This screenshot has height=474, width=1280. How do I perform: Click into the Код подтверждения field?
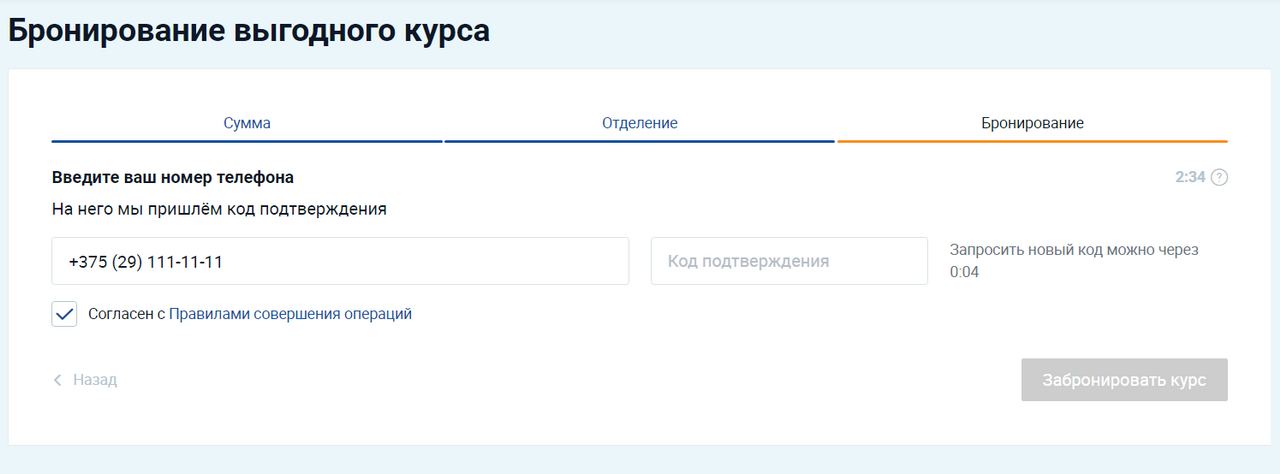tap(789, 261)
